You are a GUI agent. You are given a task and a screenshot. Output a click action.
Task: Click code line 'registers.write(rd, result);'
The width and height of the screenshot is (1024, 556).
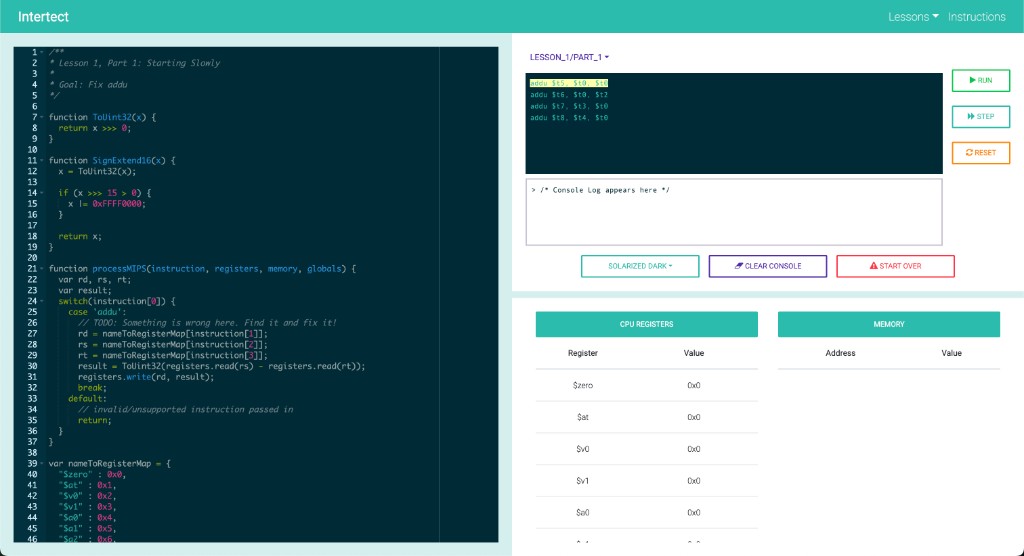click(x=146, y=377)
